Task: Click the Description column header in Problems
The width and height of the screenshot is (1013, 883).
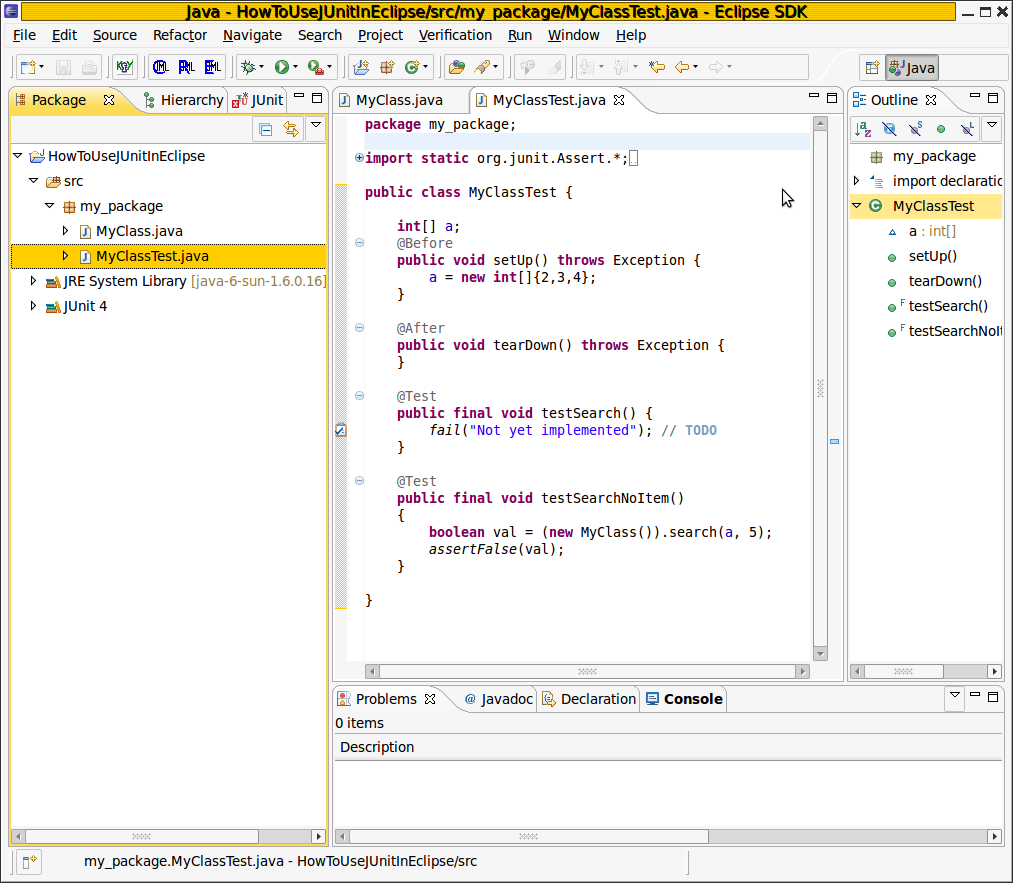Action: (x=668, y=747)
